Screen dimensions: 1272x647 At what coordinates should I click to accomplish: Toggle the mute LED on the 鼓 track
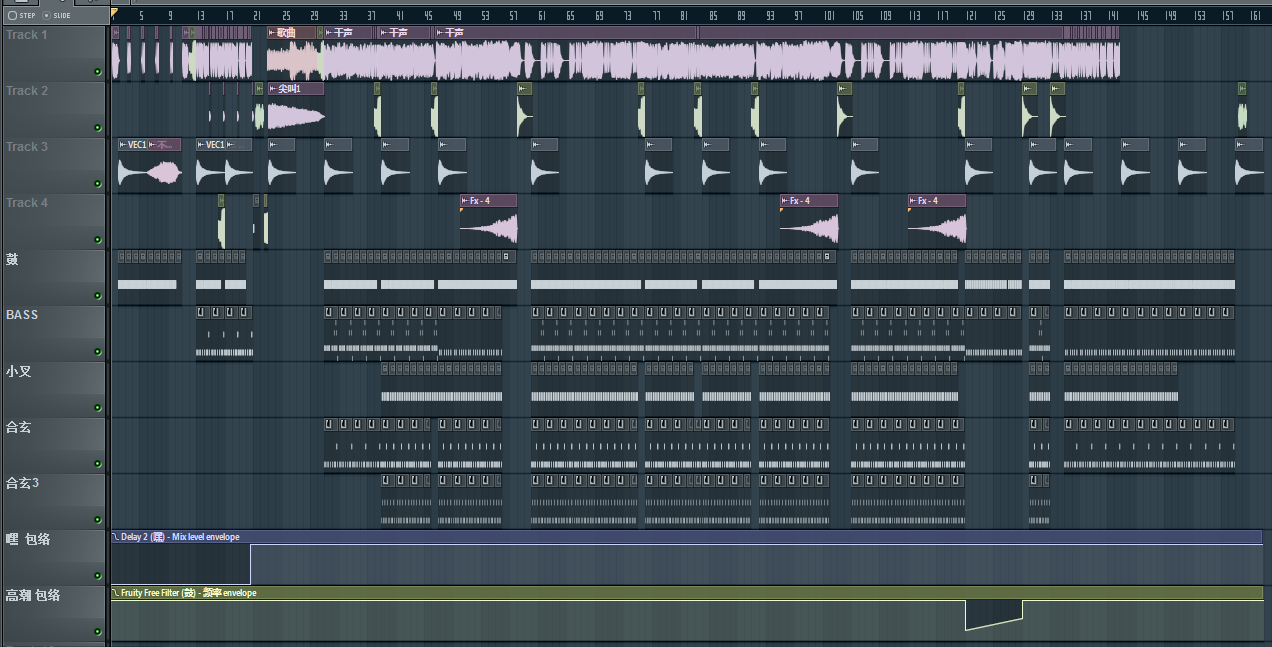pyautogui.click(x=97, y=296)
